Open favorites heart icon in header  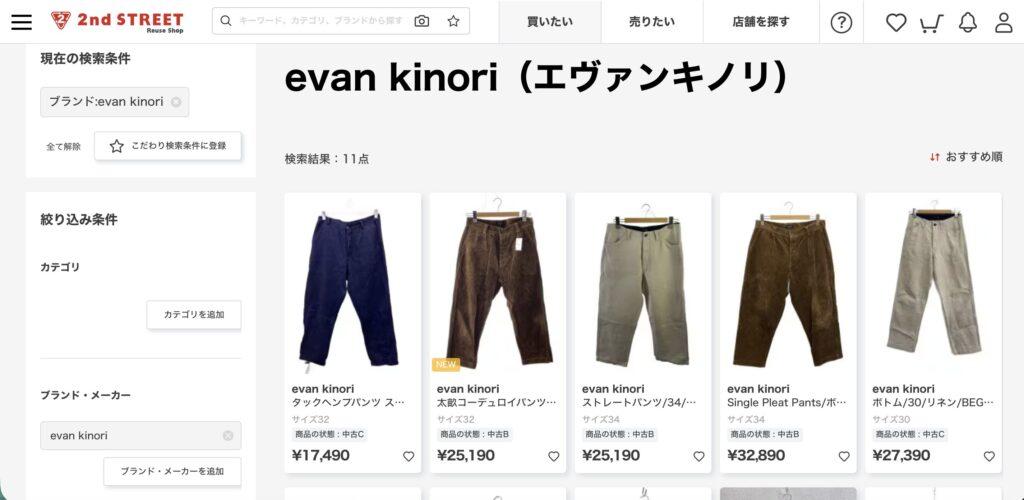(x=896, y=22)
